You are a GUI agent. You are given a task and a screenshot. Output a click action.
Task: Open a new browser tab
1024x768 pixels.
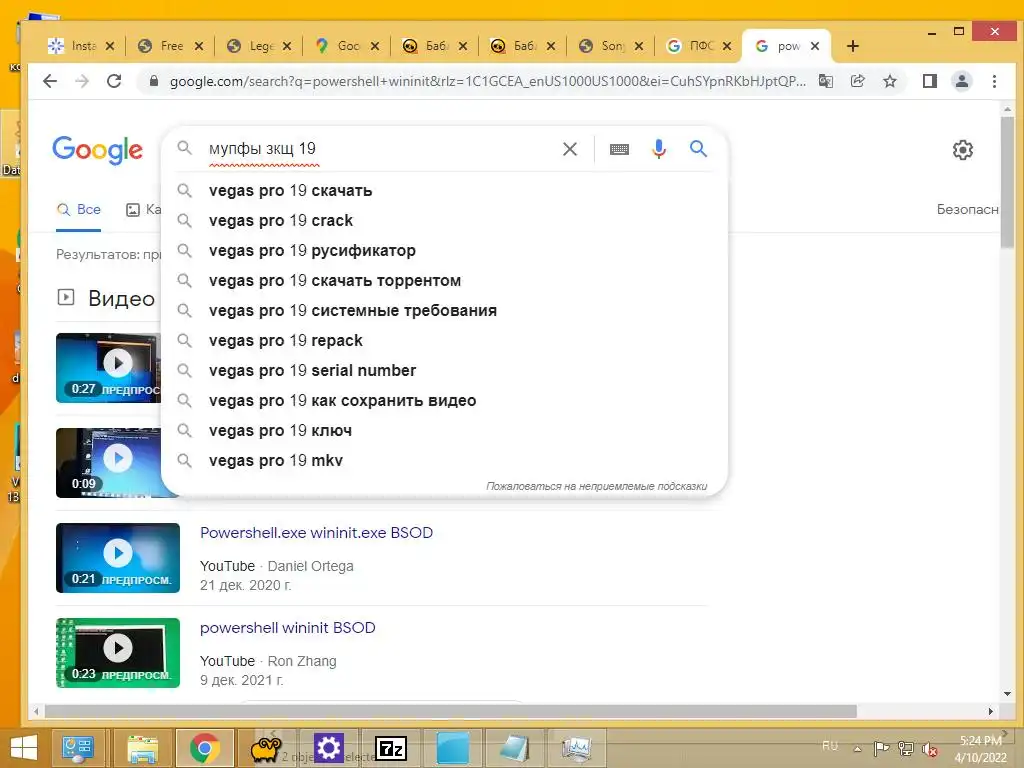[852, 46]
